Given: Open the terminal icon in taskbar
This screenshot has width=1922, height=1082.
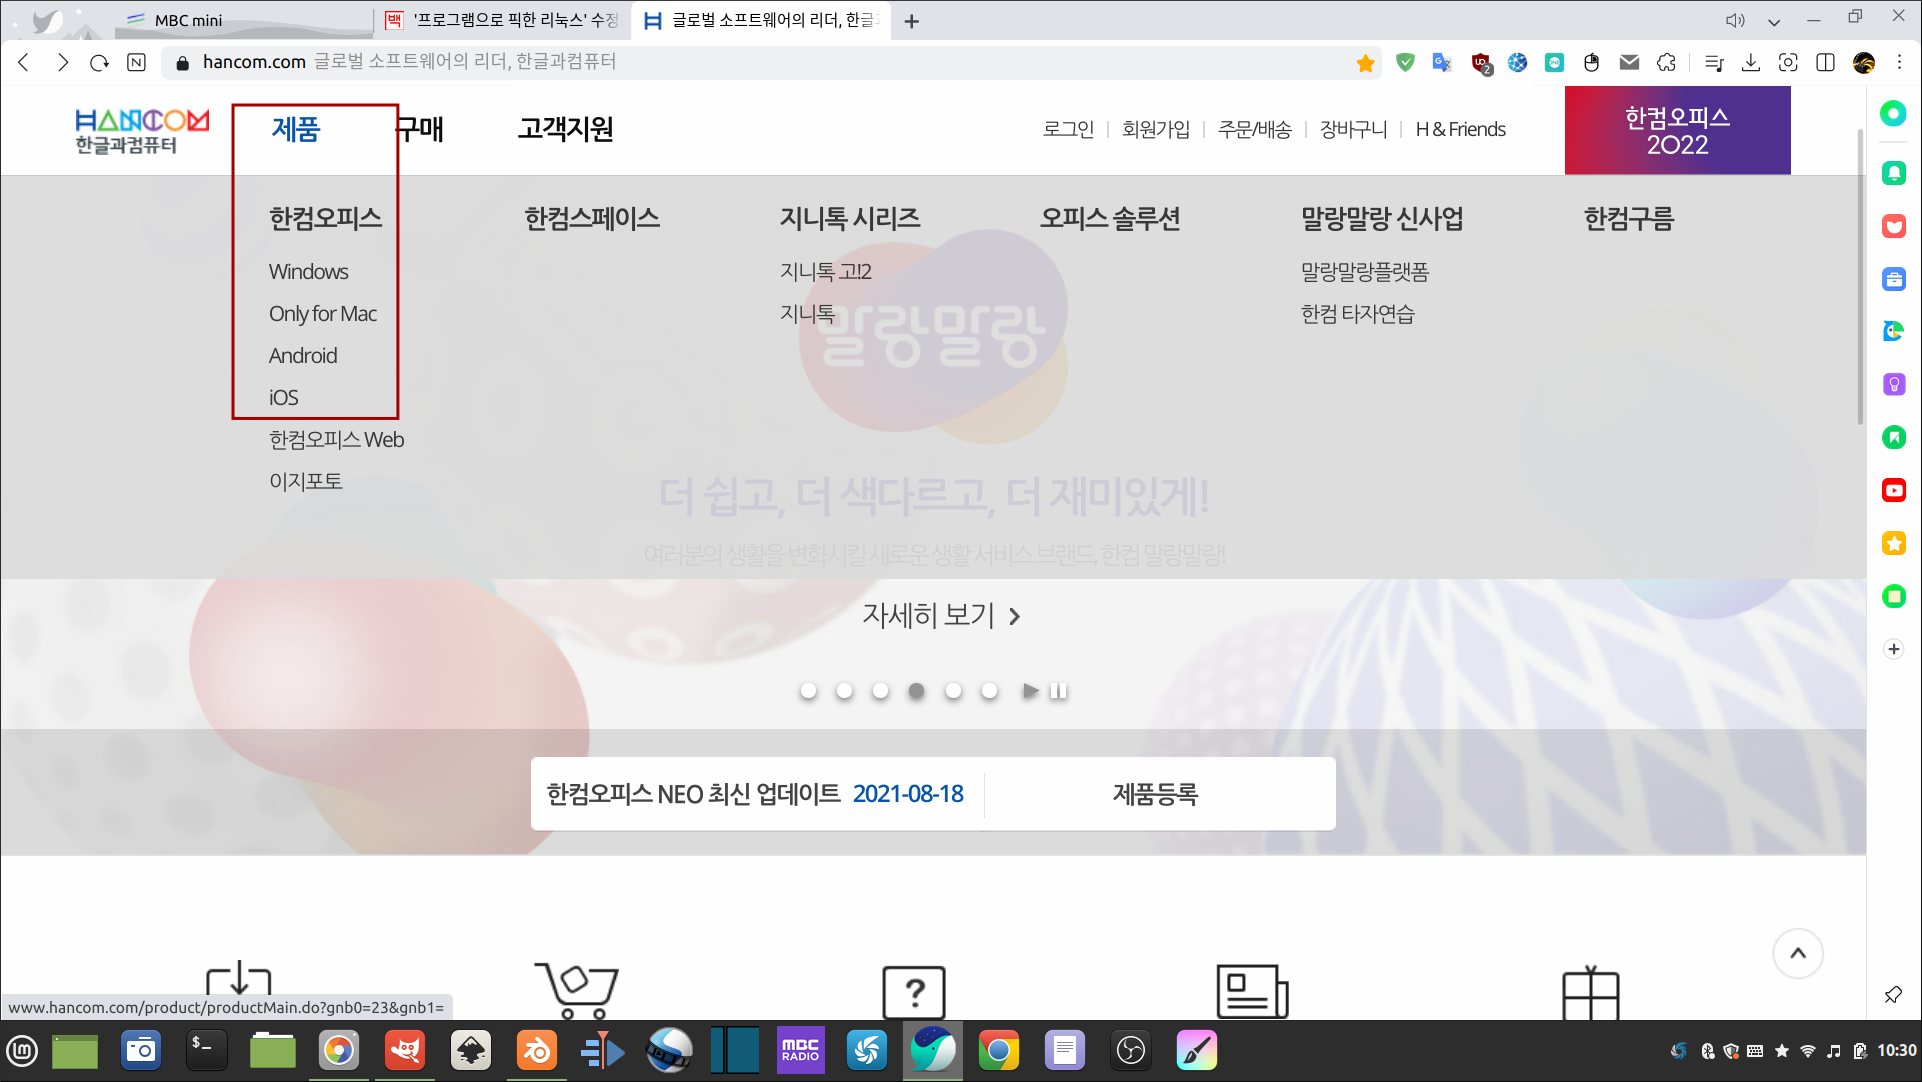Looking at the screenshot, I should tap(207, 1051).
